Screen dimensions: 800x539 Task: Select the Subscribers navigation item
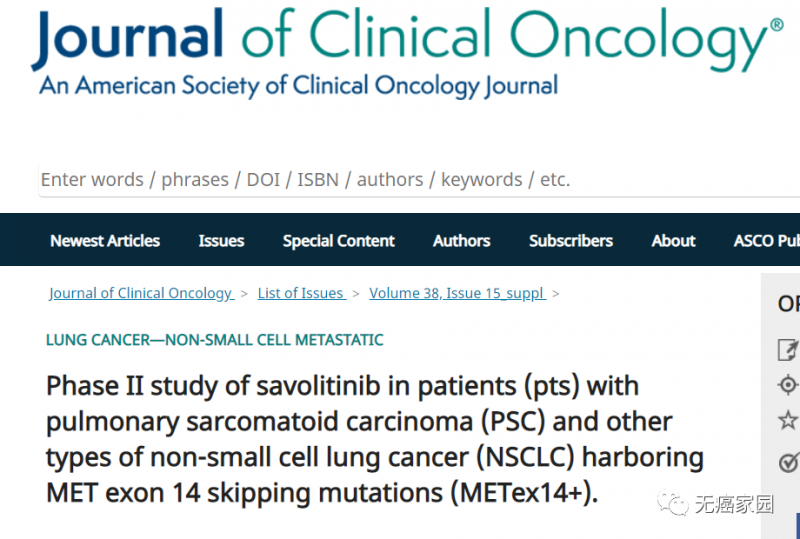pyautogui.click(x=571, y=240)
